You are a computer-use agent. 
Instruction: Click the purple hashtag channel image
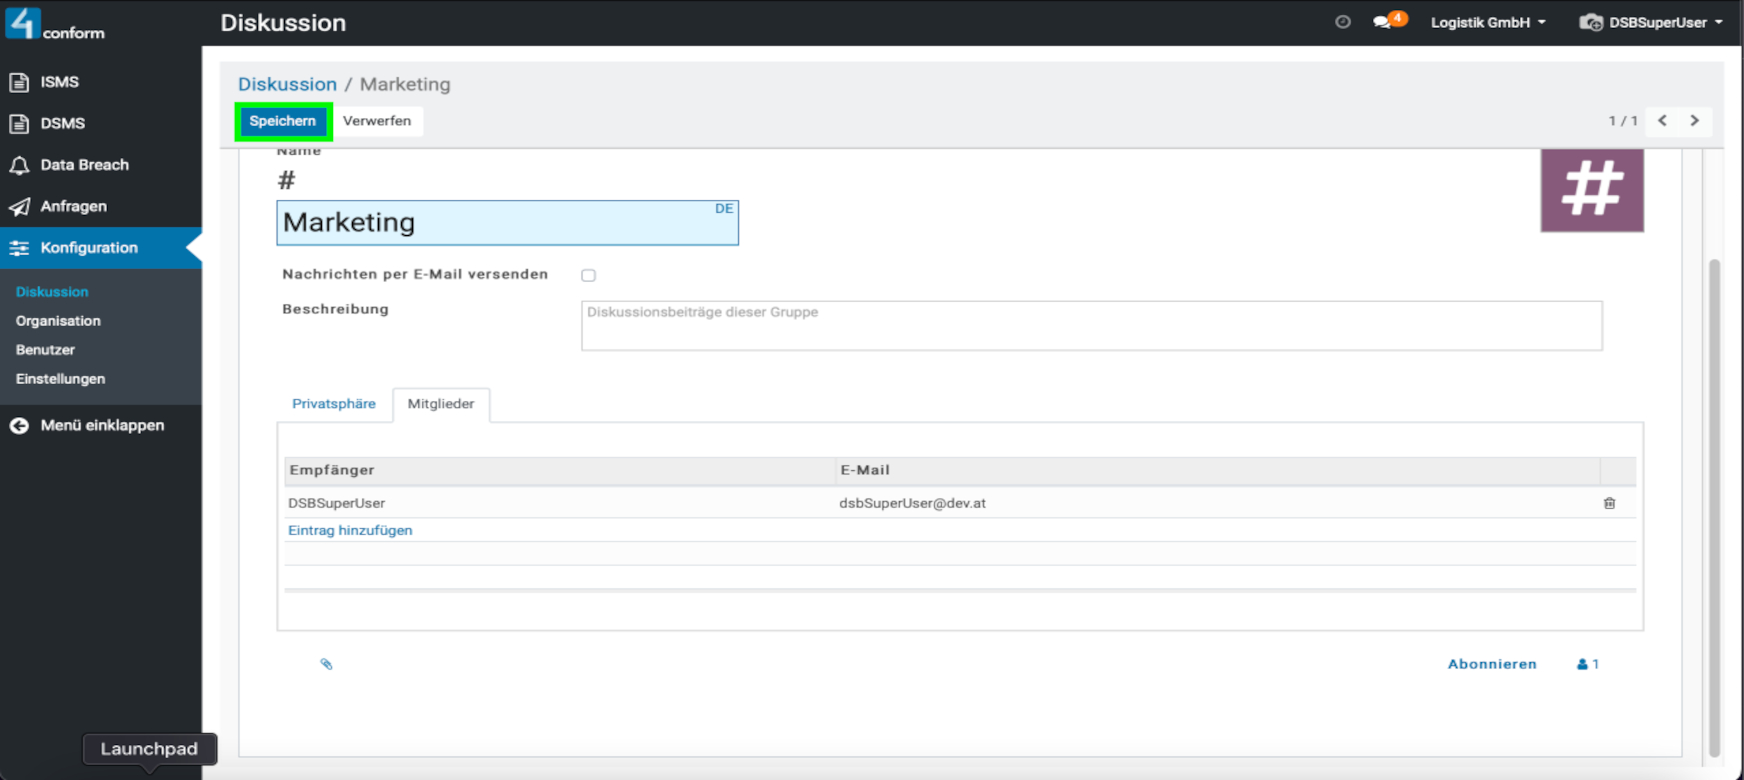[1591, 190]
